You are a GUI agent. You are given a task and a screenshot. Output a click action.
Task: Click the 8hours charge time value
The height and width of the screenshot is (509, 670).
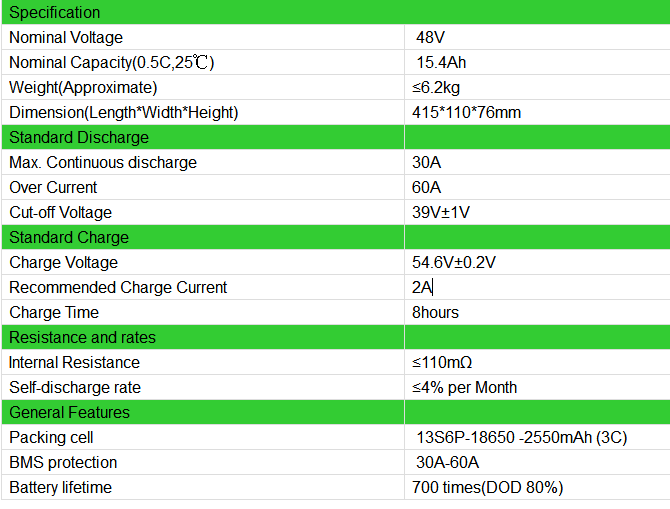coord(435,313)
